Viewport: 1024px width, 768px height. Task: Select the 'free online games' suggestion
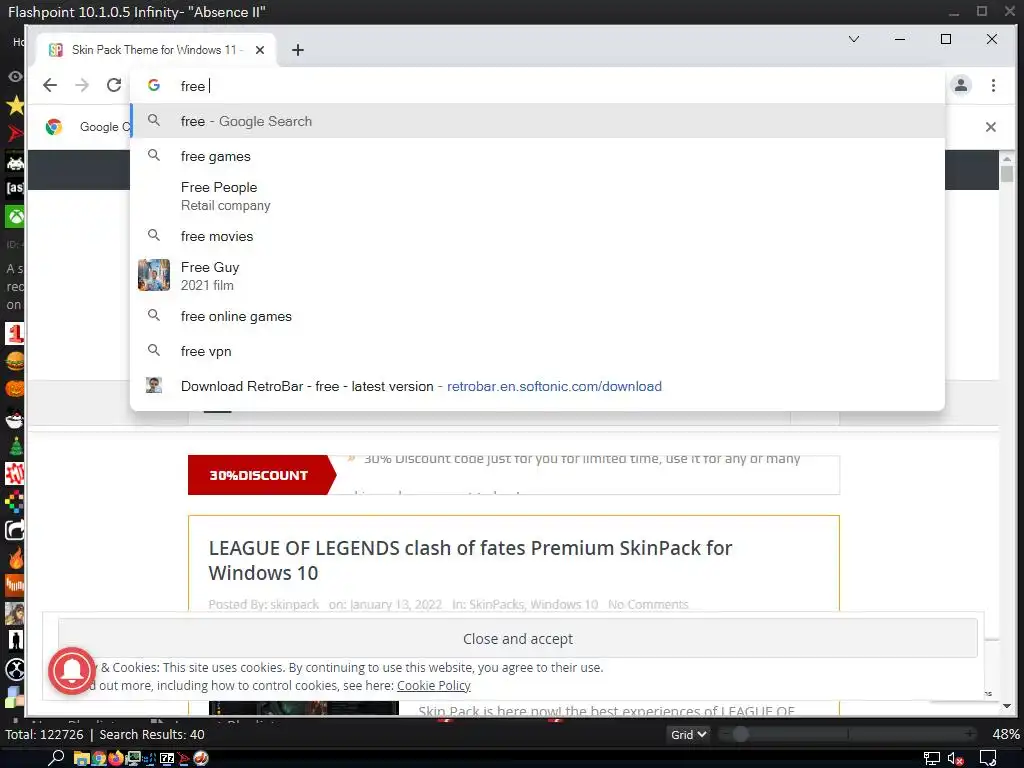pos(537,316)
